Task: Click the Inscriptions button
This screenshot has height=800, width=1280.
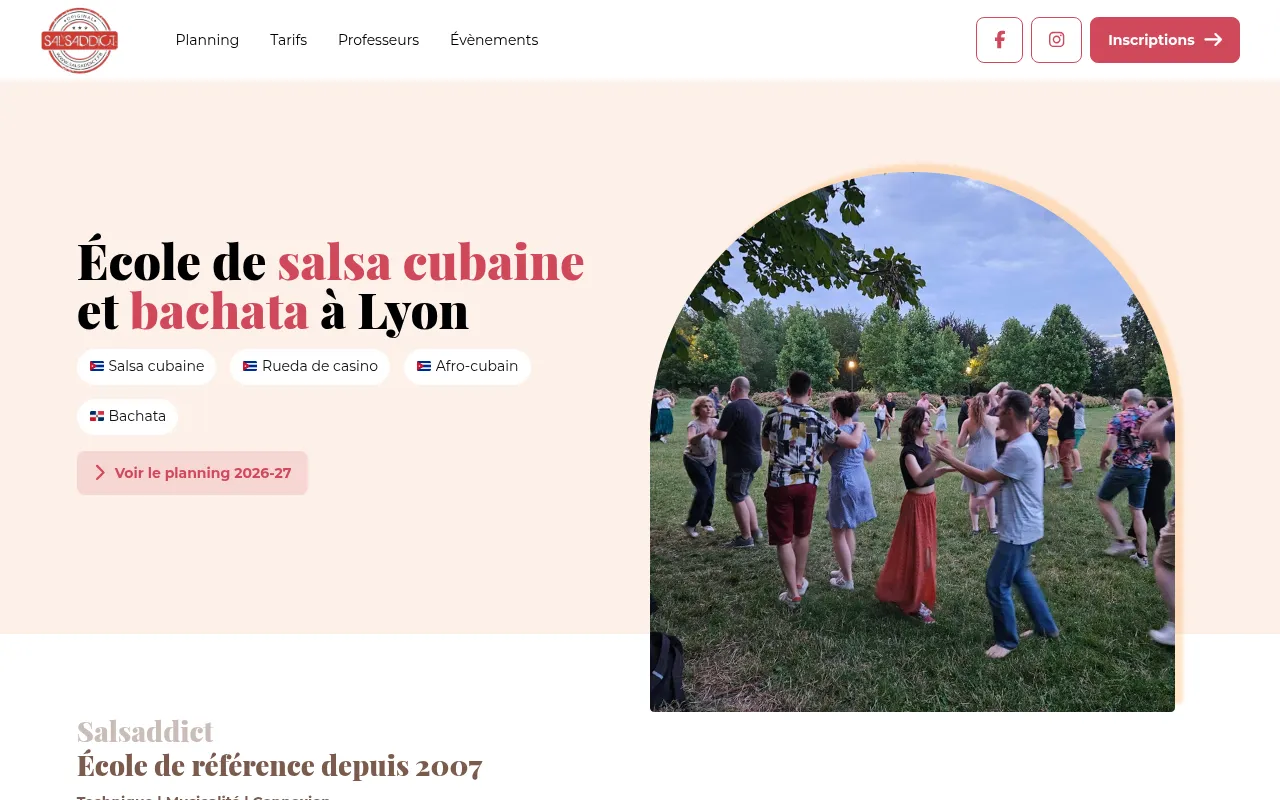Action: [1165, 40]
